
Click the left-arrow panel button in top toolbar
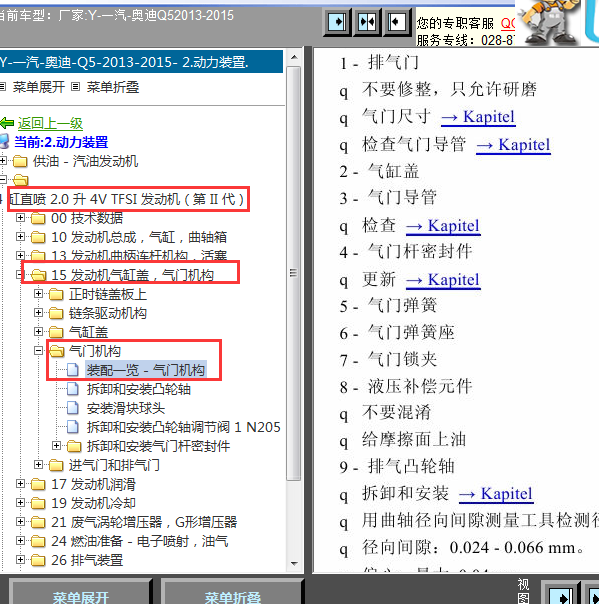397,22
